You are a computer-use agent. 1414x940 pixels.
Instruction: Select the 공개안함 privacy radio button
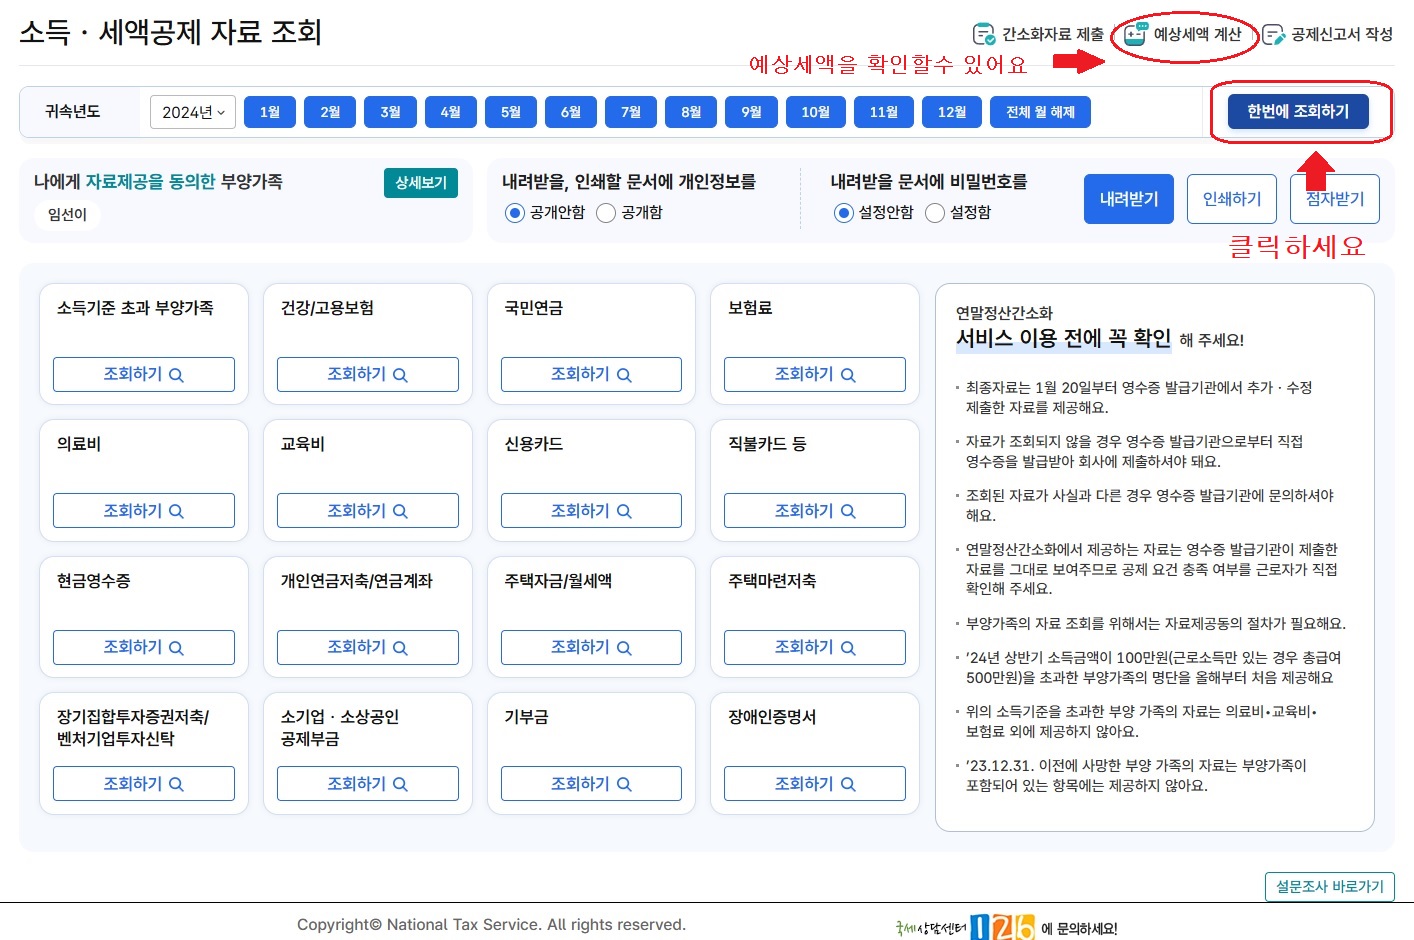tap(514, 213)
